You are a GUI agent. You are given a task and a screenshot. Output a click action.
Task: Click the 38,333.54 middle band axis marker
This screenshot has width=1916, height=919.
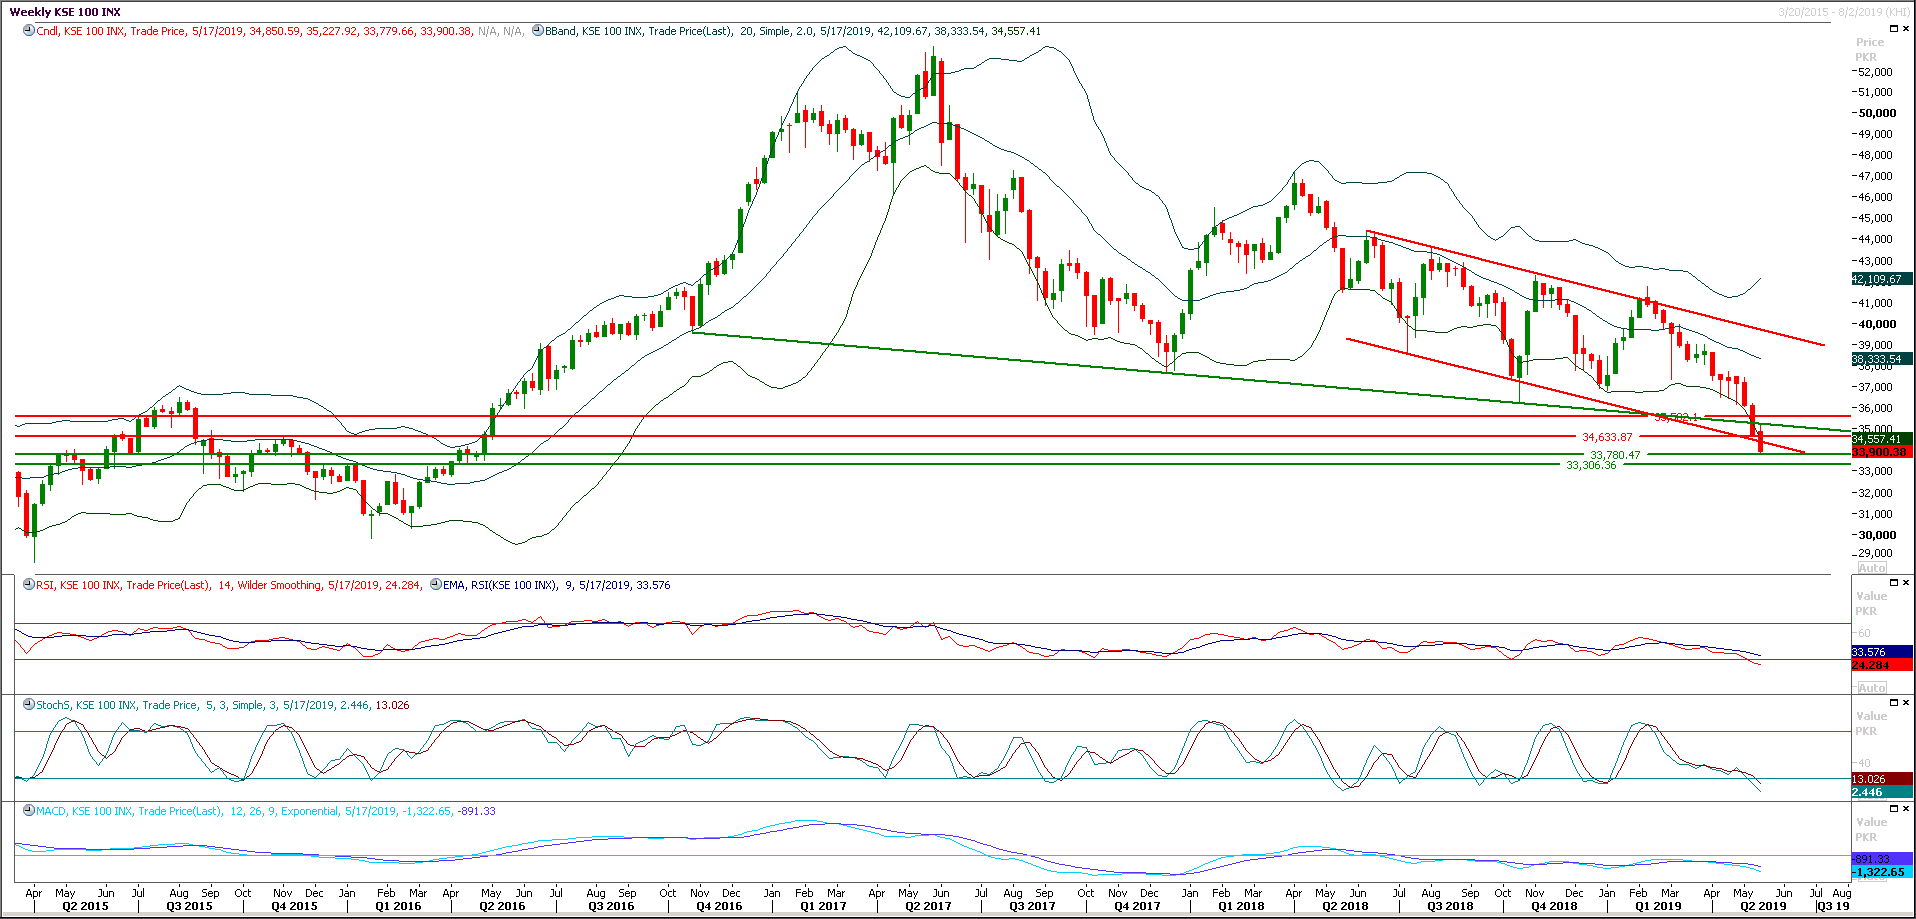(x=1876, y=358)
